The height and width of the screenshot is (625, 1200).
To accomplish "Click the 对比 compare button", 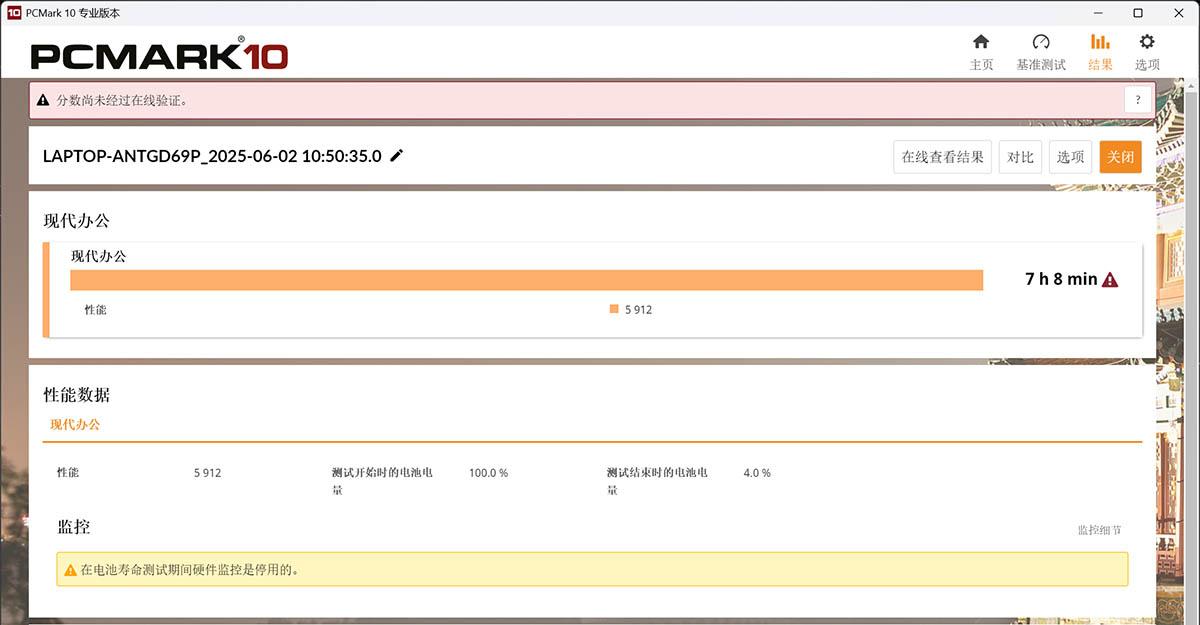I will 1020,157.
